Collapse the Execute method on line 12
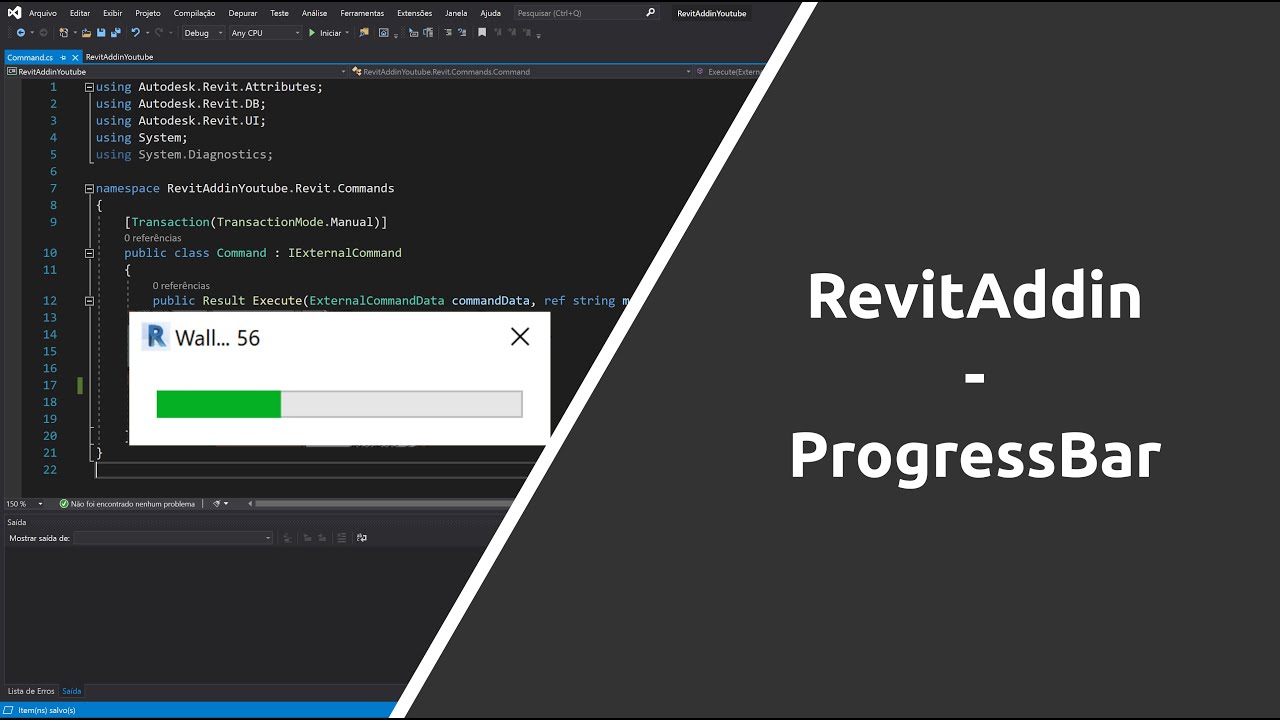The width and height of the screenshot is (1280, 720). 89,300
